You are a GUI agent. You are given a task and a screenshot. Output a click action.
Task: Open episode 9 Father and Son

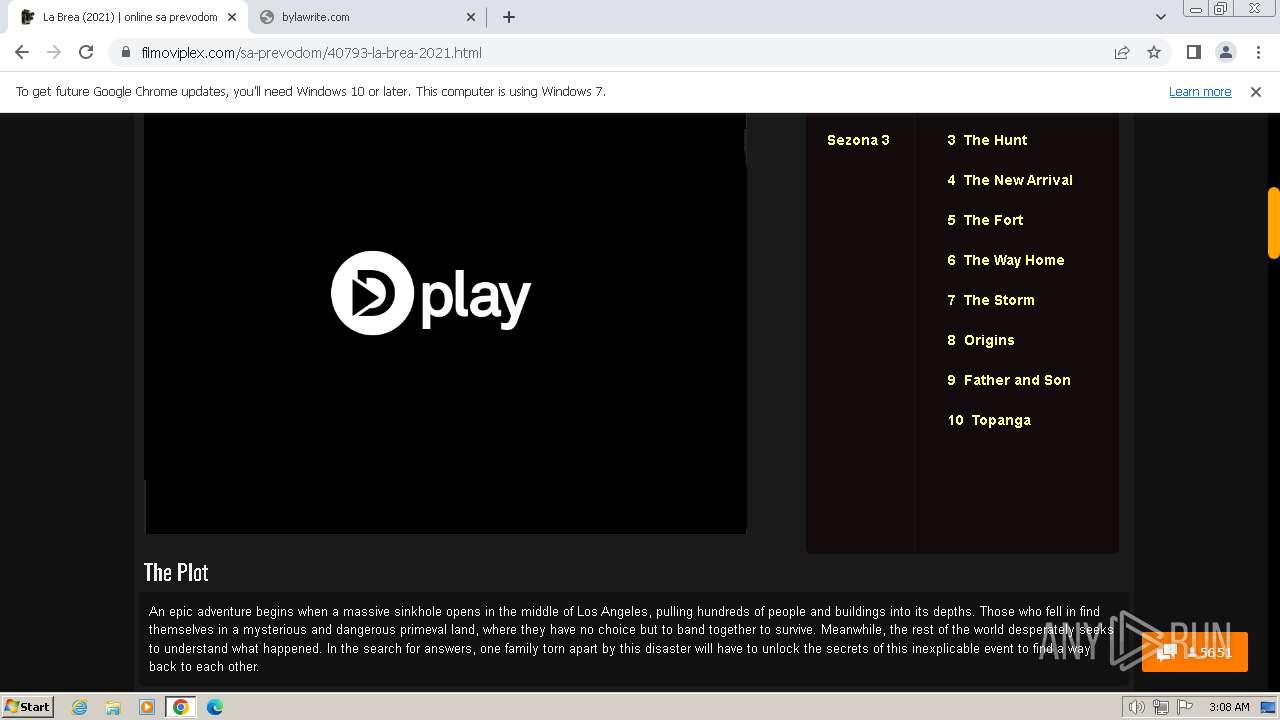coord(1009,380)
